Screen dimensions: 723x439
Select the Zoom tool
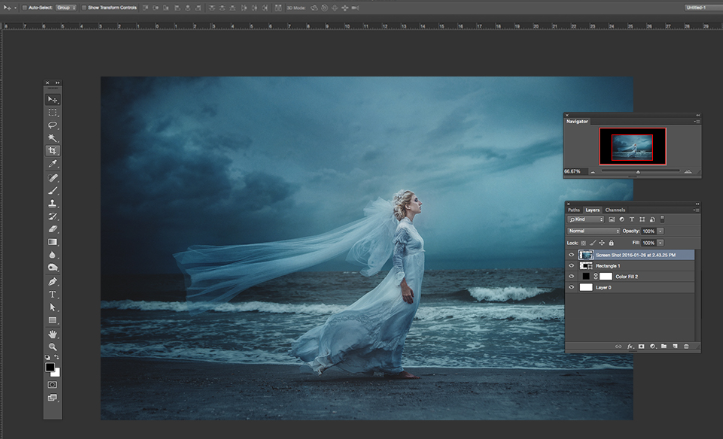tap(52, 347)
